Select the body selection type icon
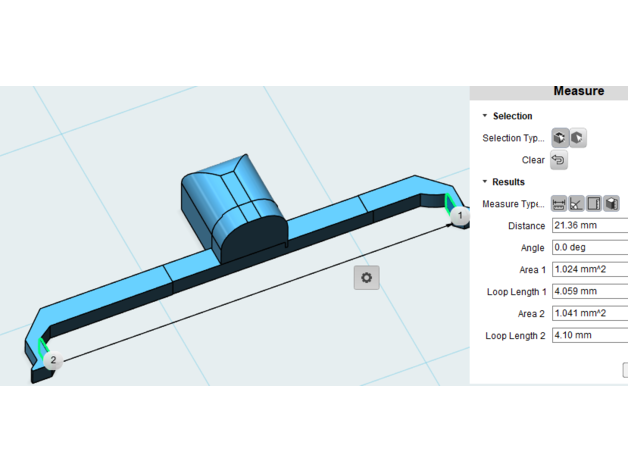Image resolution: width=628 pixels, height=472 pixels. (578, 138)
